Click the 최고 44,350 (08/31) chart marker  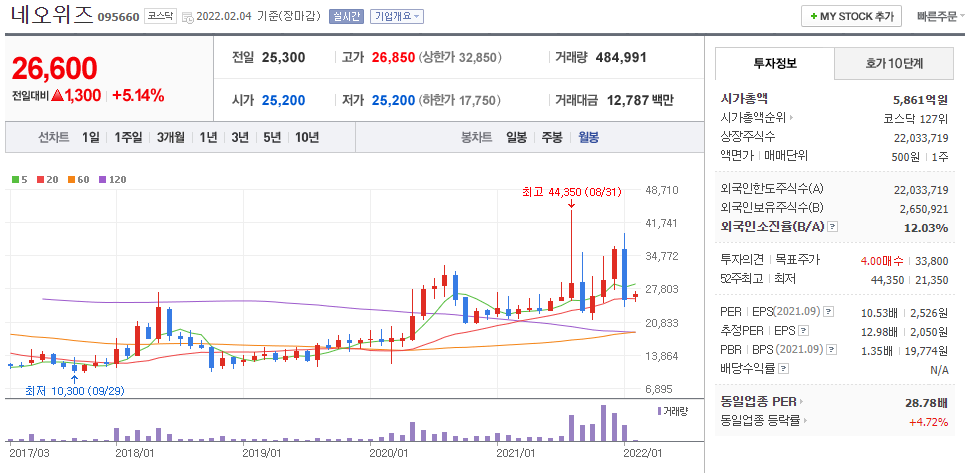click(571, 192)
